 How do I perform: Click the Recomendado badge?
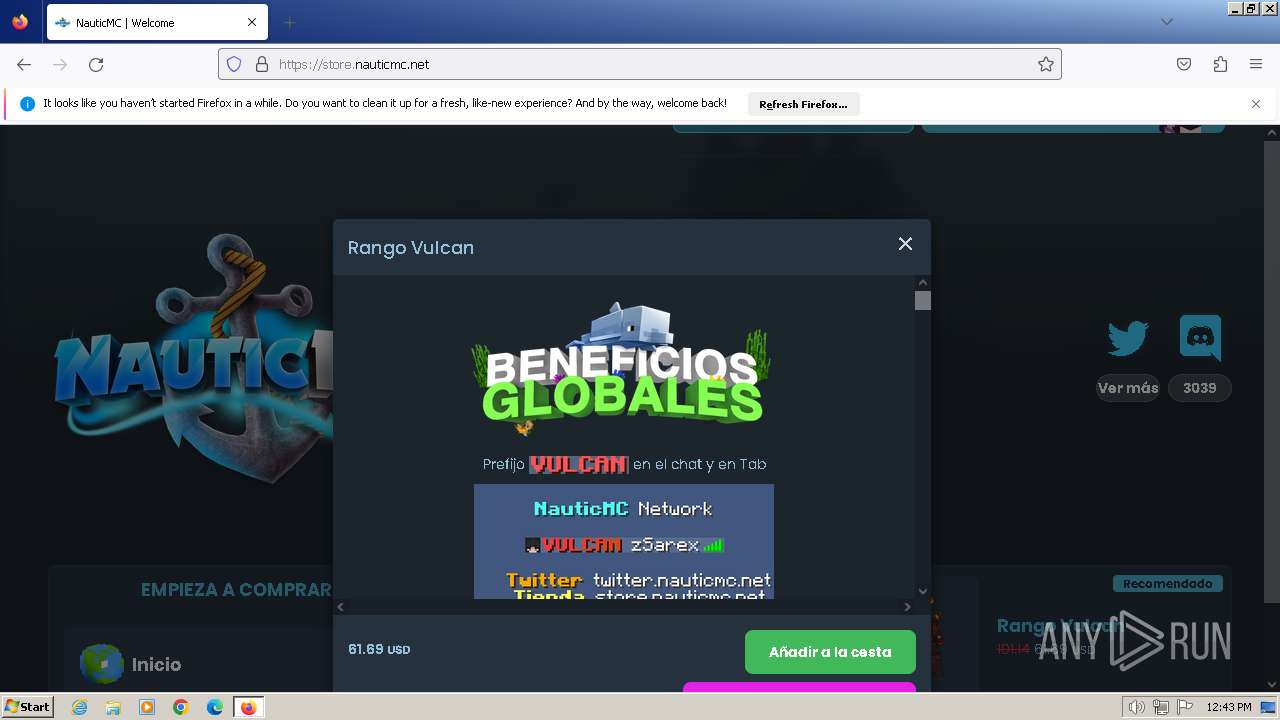(x=1167, y=583)
